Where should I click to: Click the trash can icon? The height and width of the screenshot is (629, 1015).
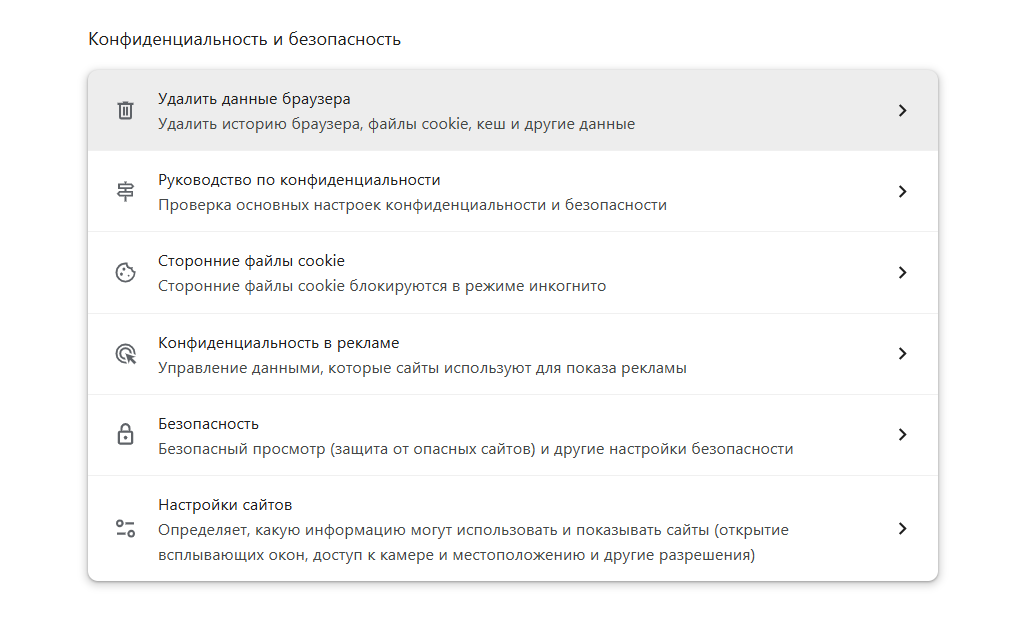pos(125,110)
